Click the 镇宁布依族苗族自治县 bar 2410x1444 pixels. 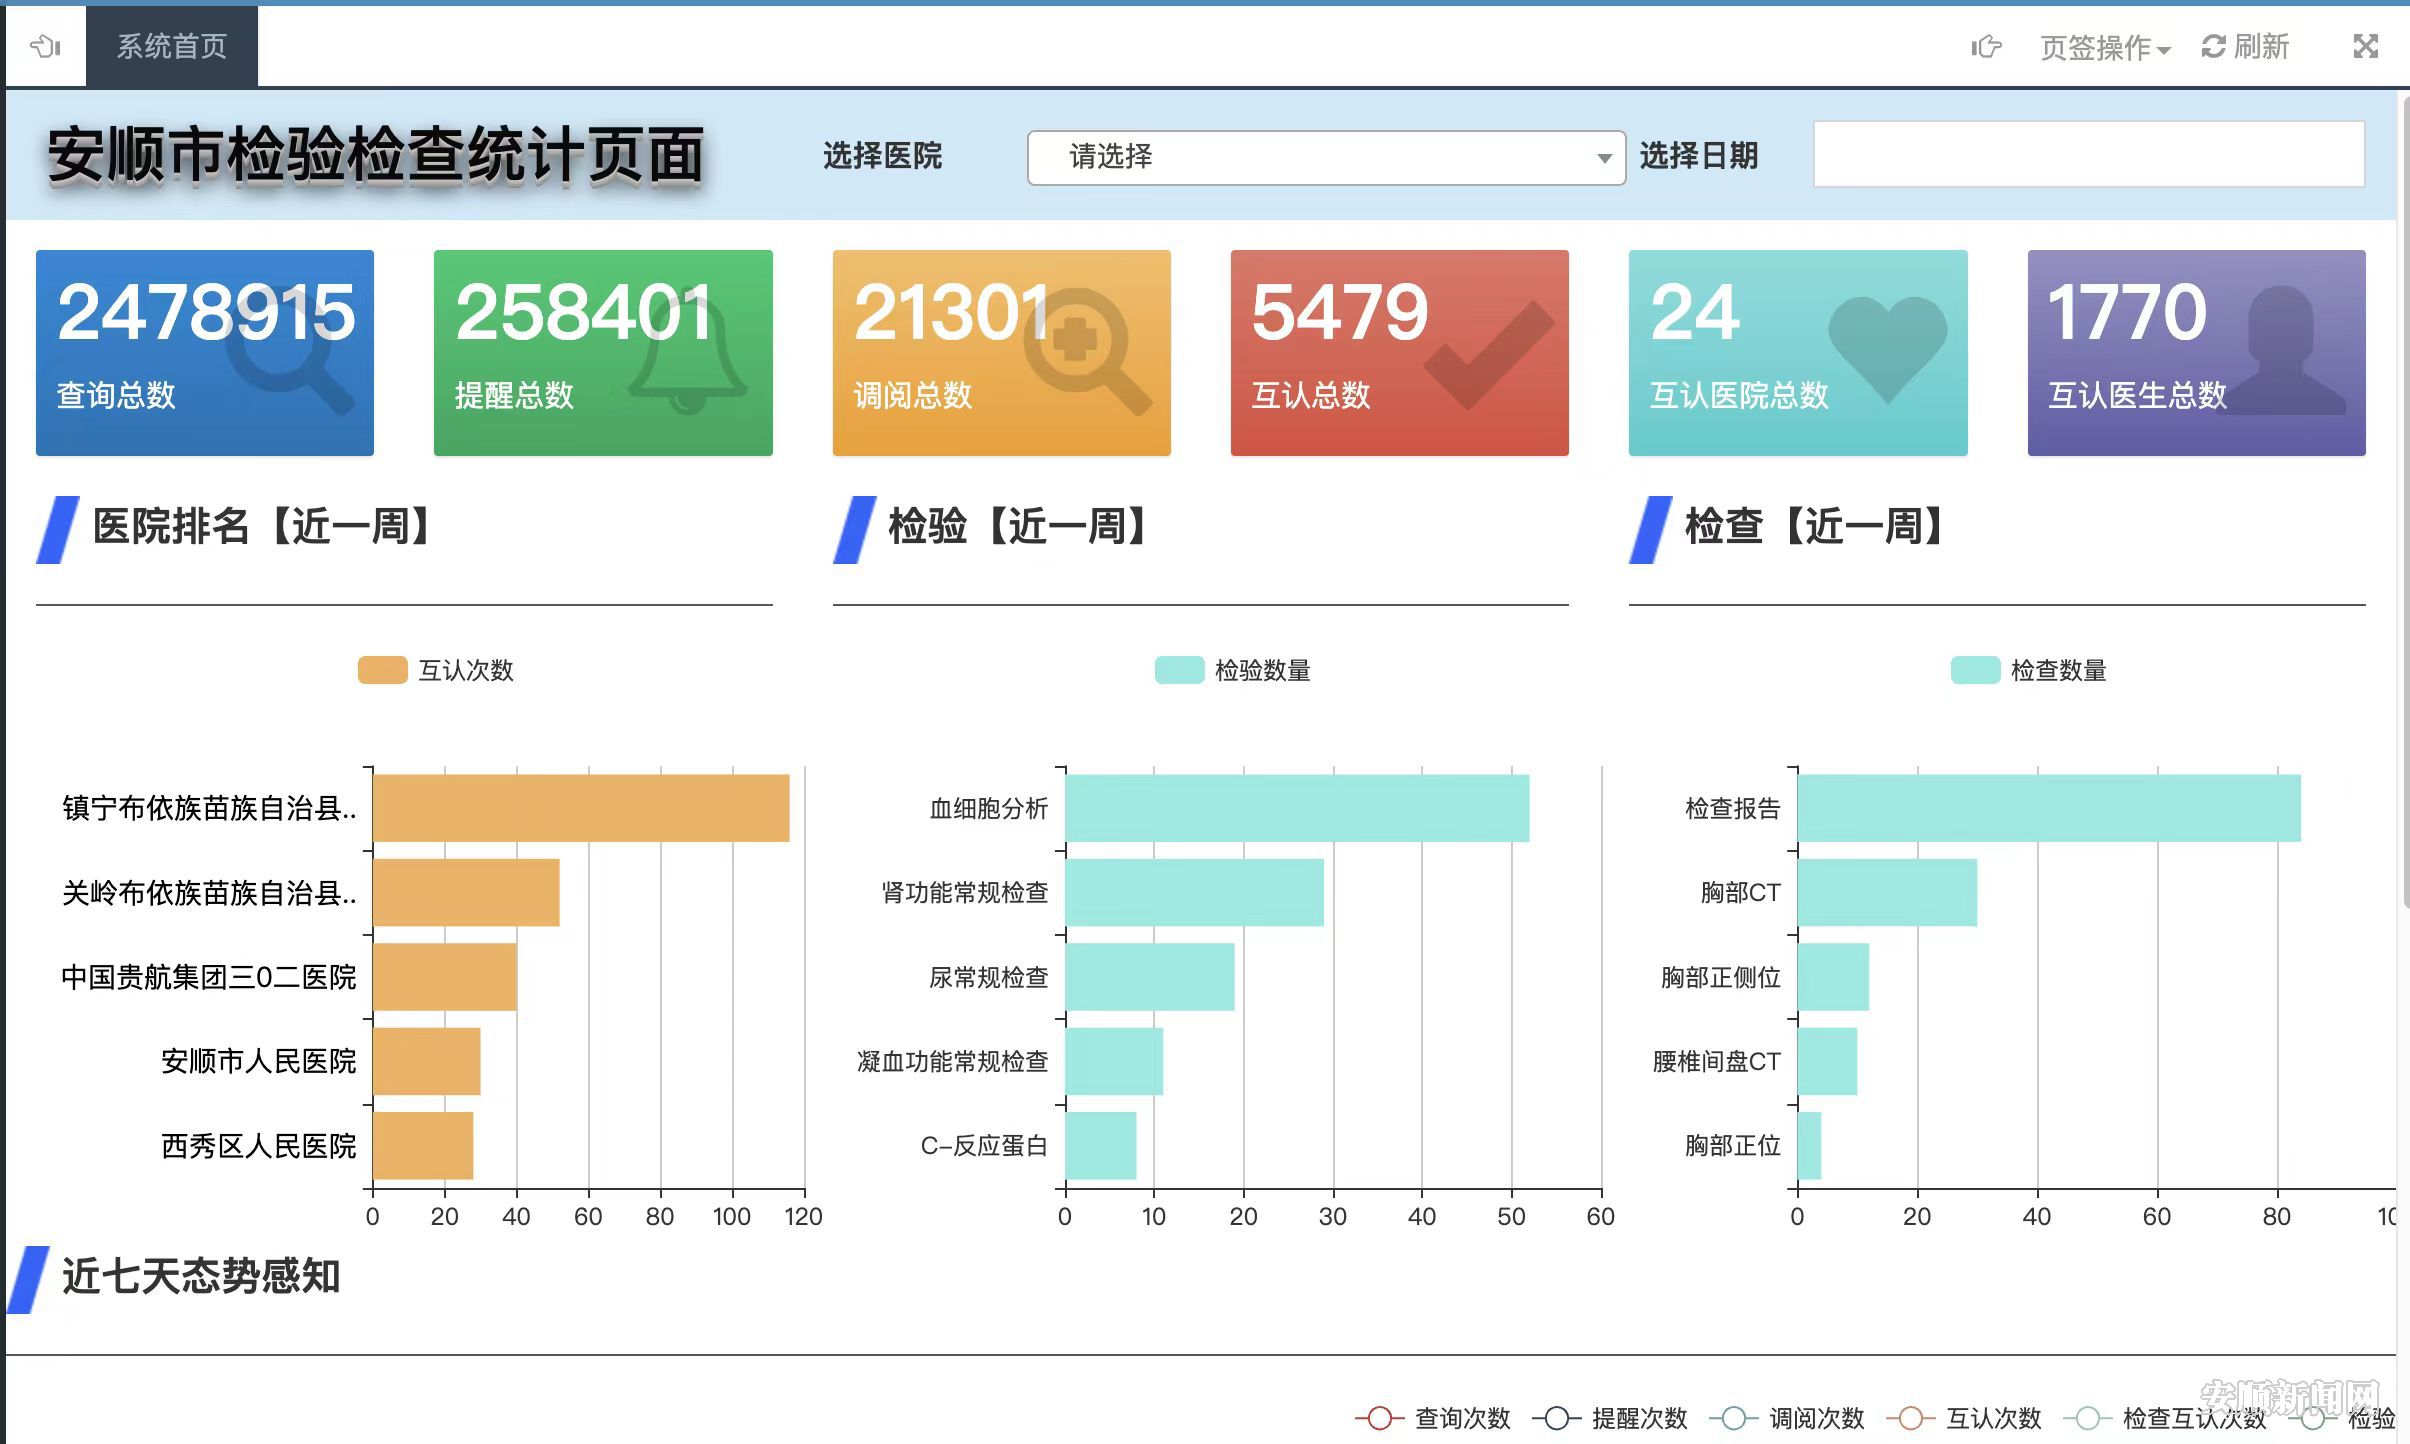[x=580, y=808]
